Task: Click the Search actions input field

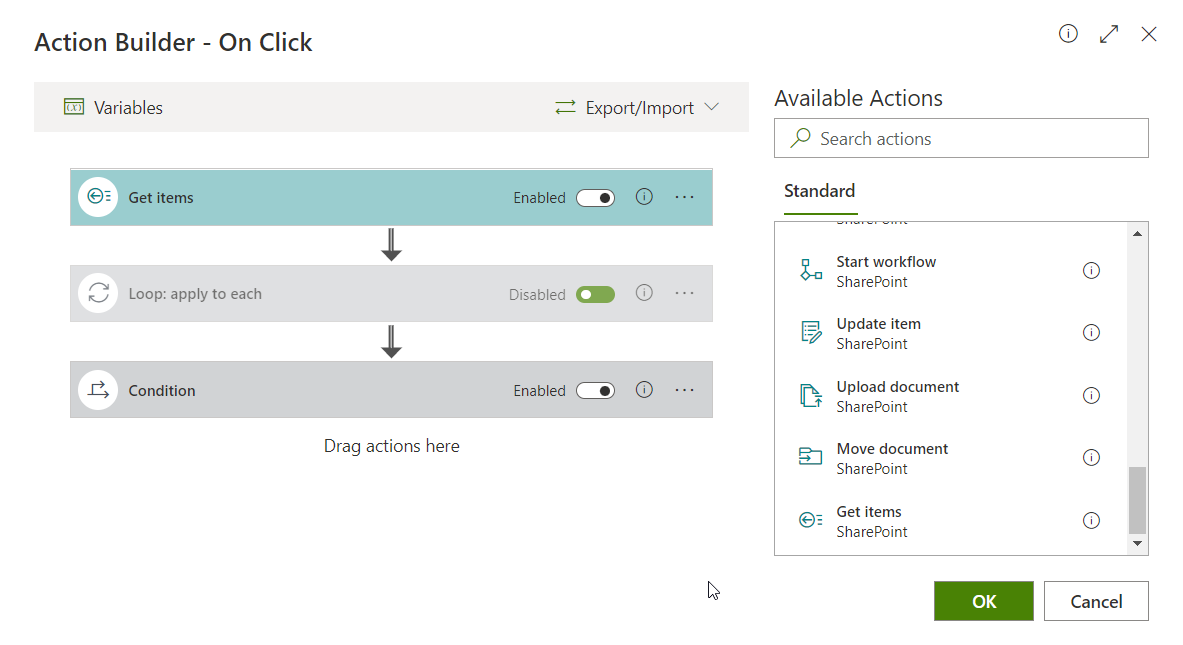Action: (x=960, y=139)
